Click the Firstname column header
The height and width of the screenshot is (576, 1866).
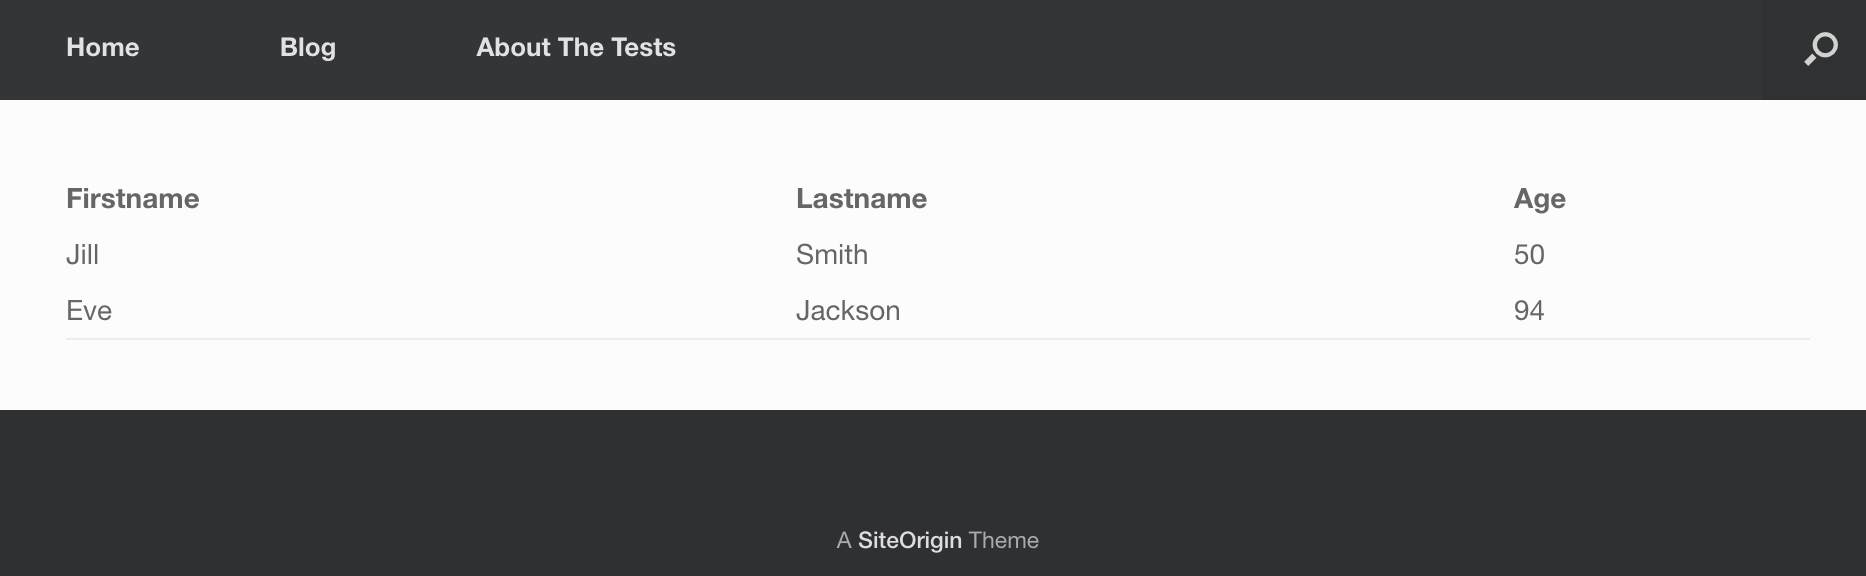[133, 199]
